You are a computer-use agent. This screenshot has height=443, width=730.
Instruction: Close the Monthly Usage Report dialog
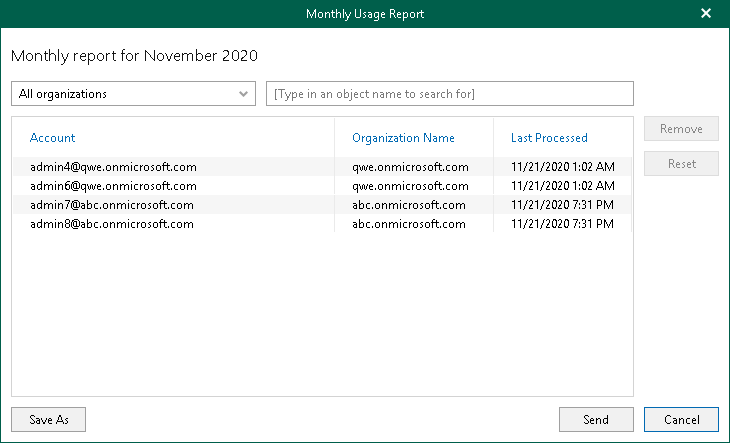(x=706, y=14)
